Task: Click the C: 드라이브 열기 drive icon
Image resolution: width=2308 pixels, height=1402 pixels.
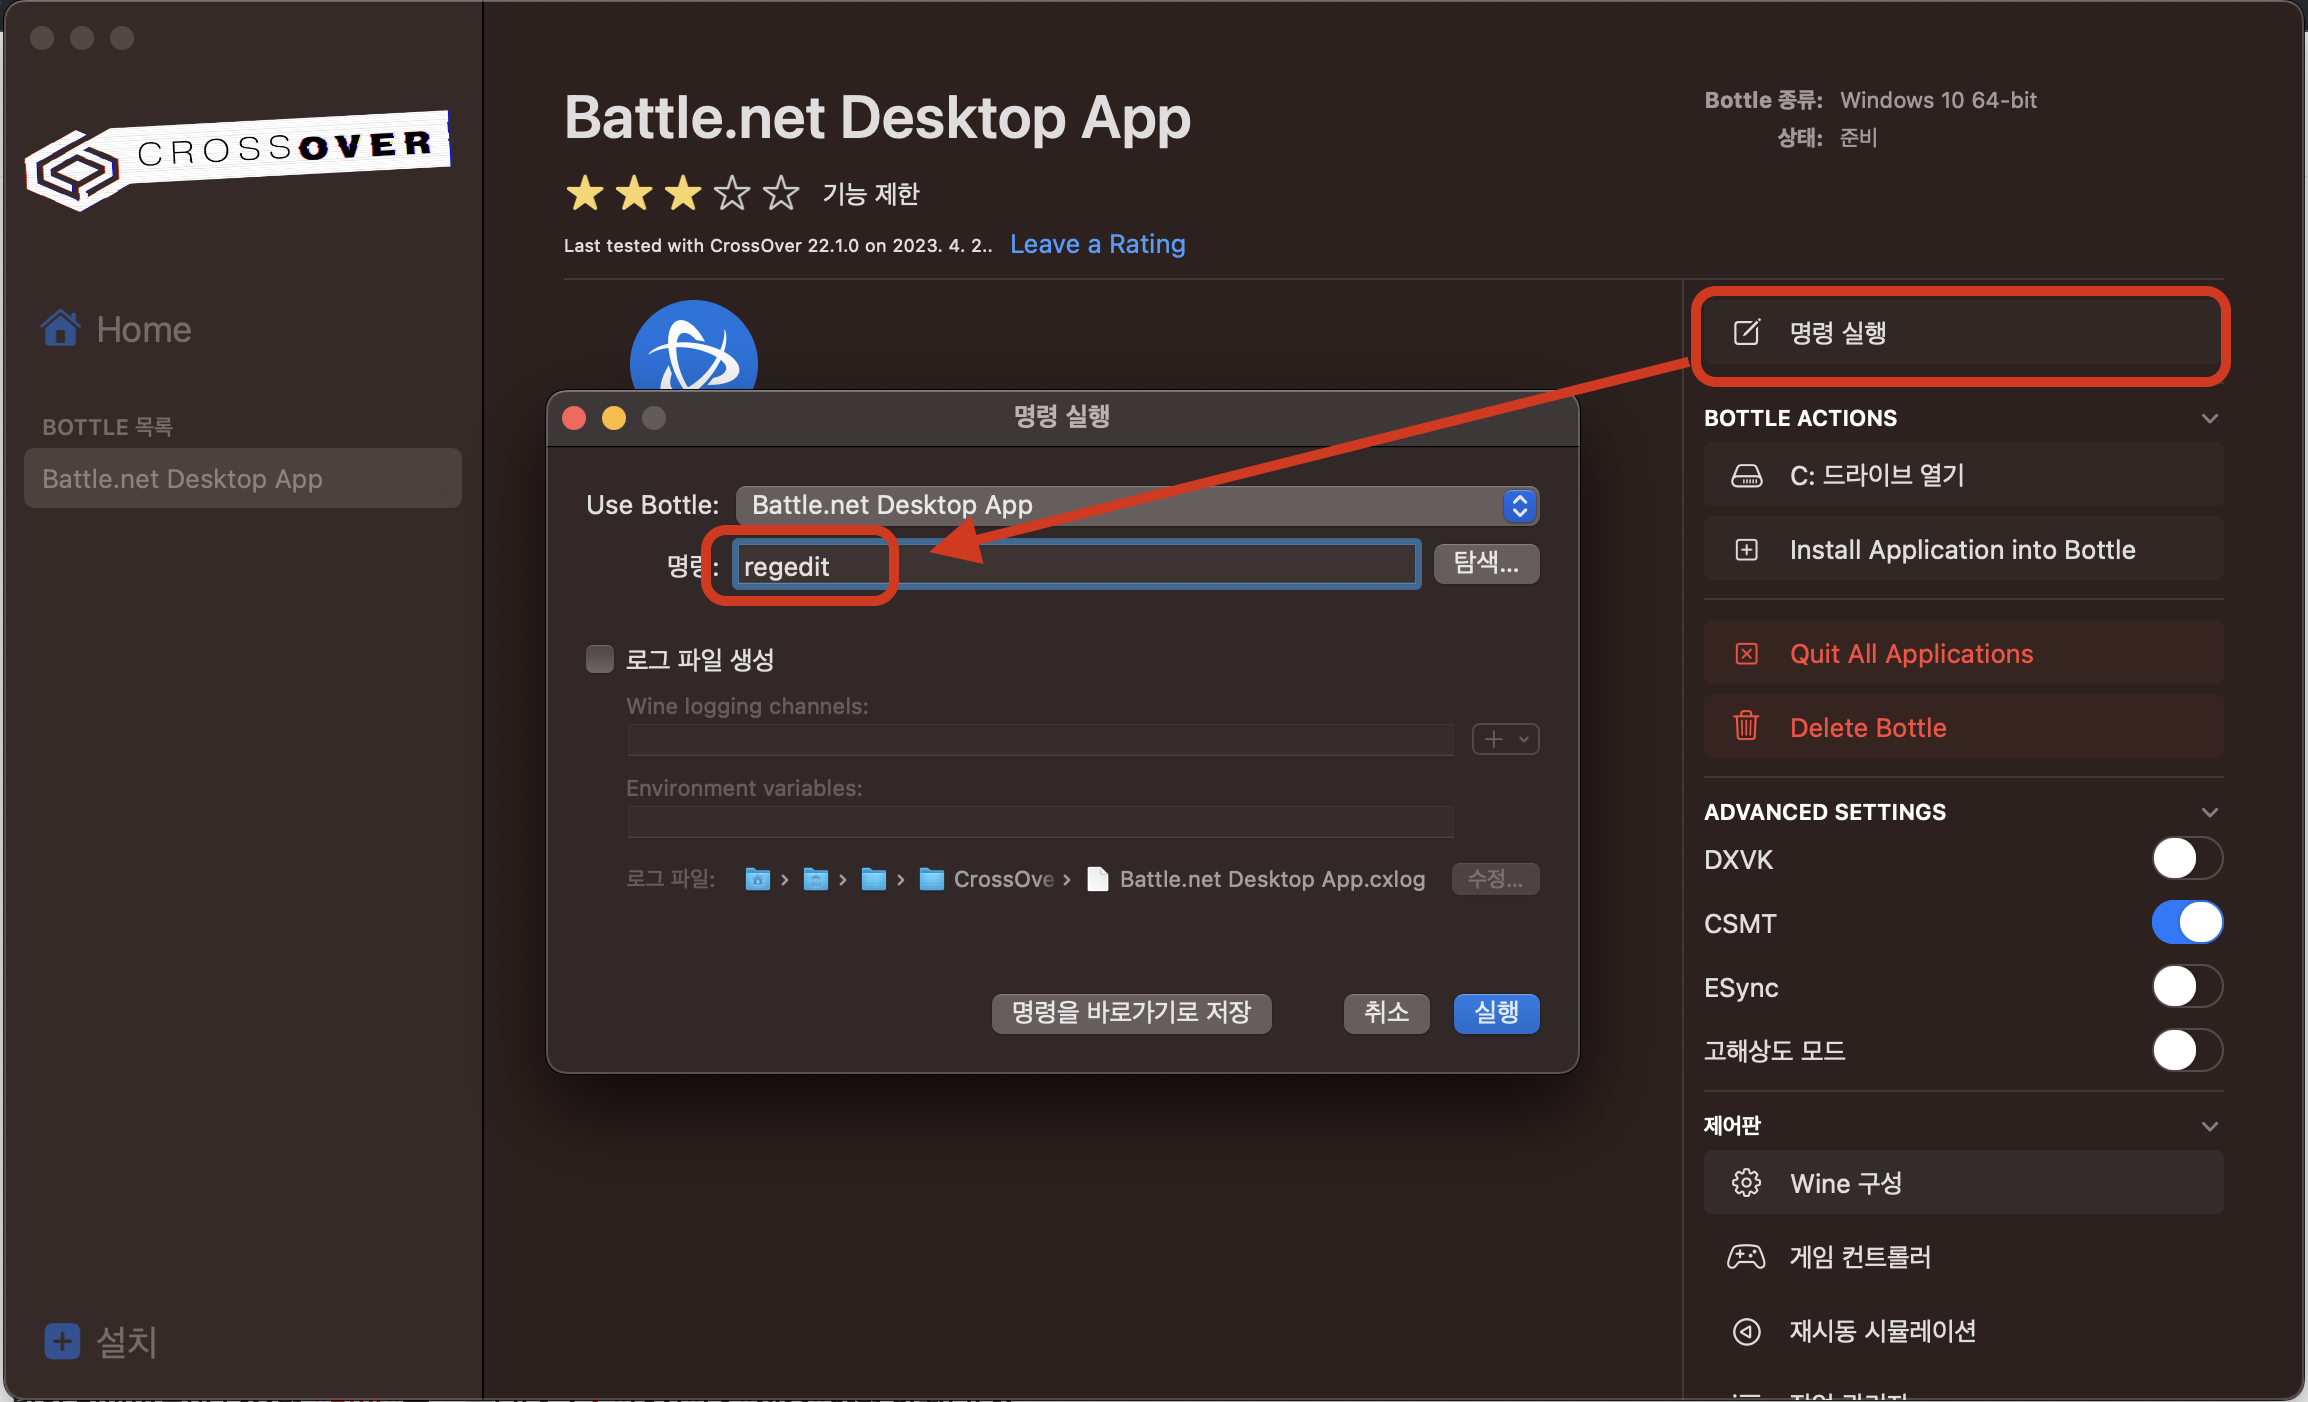Action: tap(1746, 476)
